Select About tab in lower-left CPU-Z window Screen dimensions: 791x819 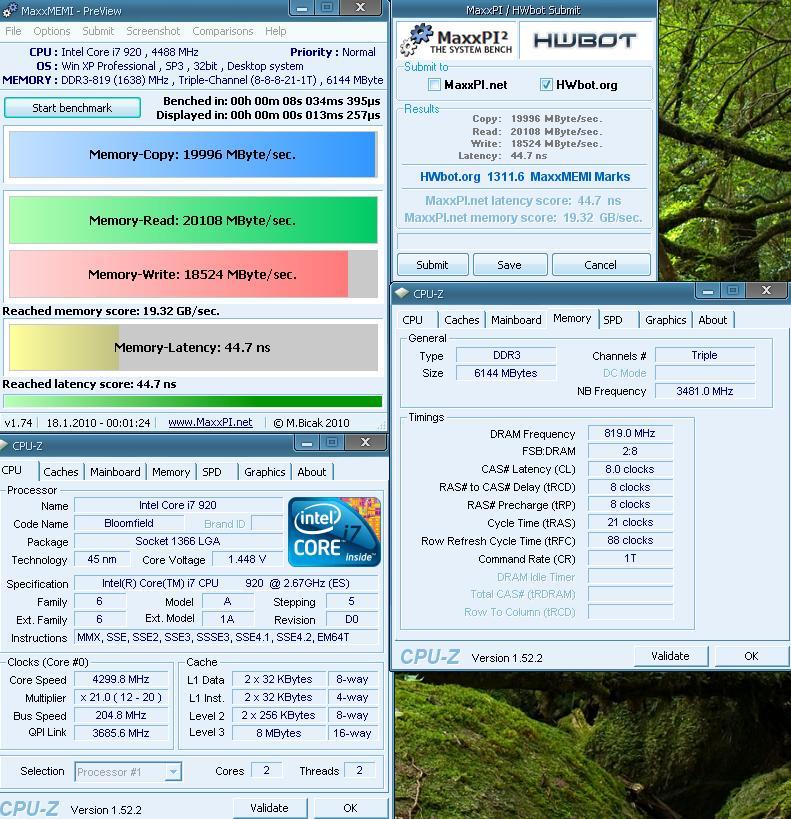311,472
